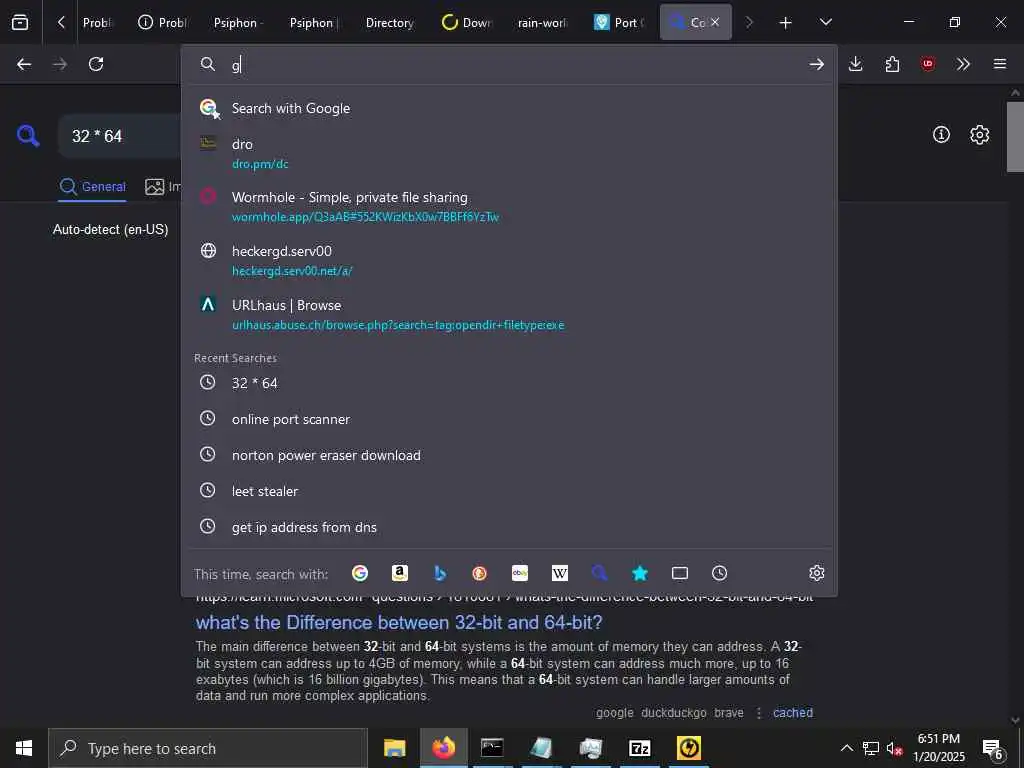Open the heckergd.serv00 suggestion
The image size is (1024, 768).
509,261
